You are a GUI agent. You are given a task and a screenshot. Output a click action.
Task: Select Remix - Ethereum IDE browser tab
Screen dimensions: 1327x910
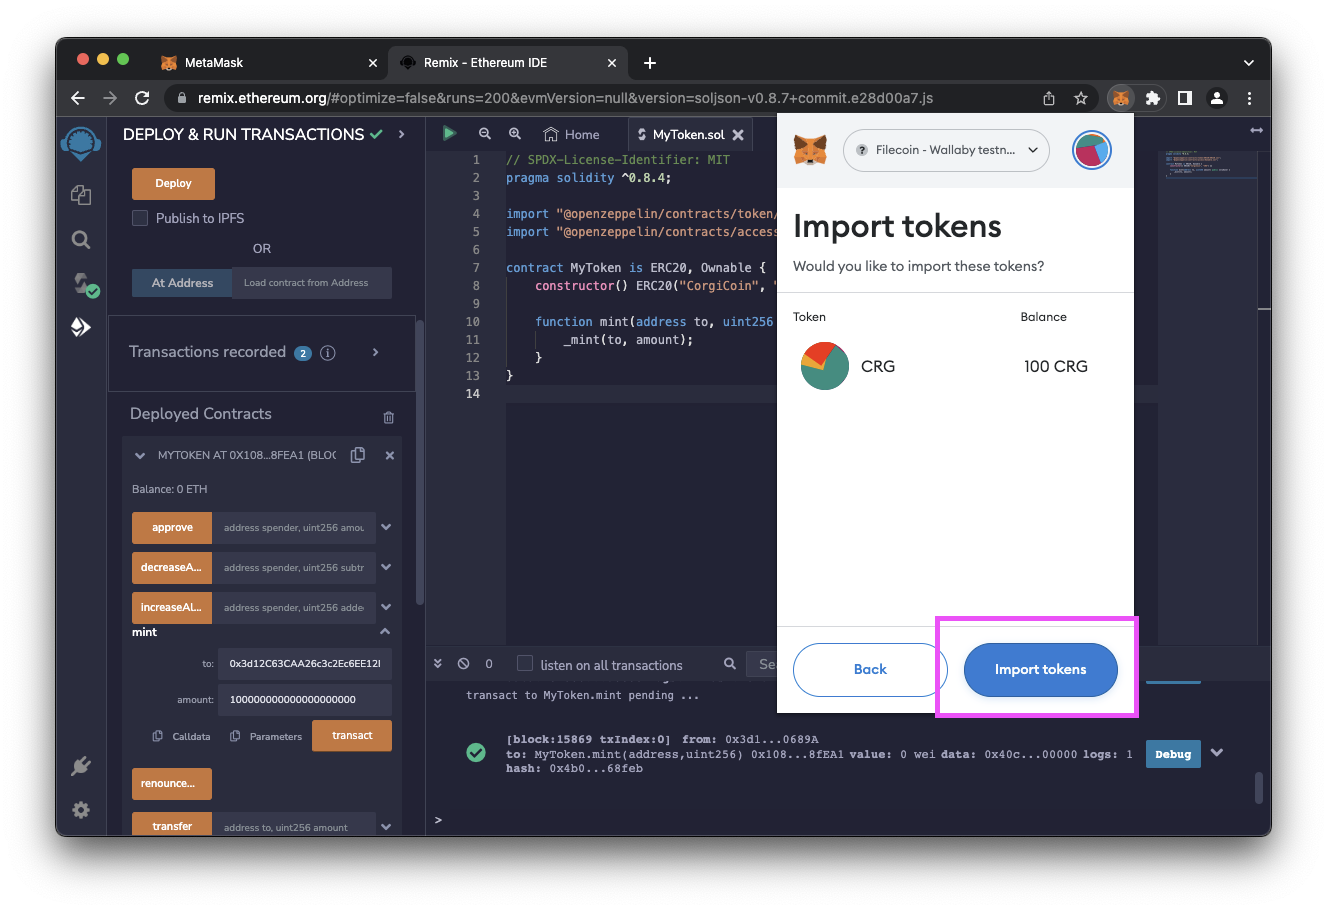pos(506,62)
